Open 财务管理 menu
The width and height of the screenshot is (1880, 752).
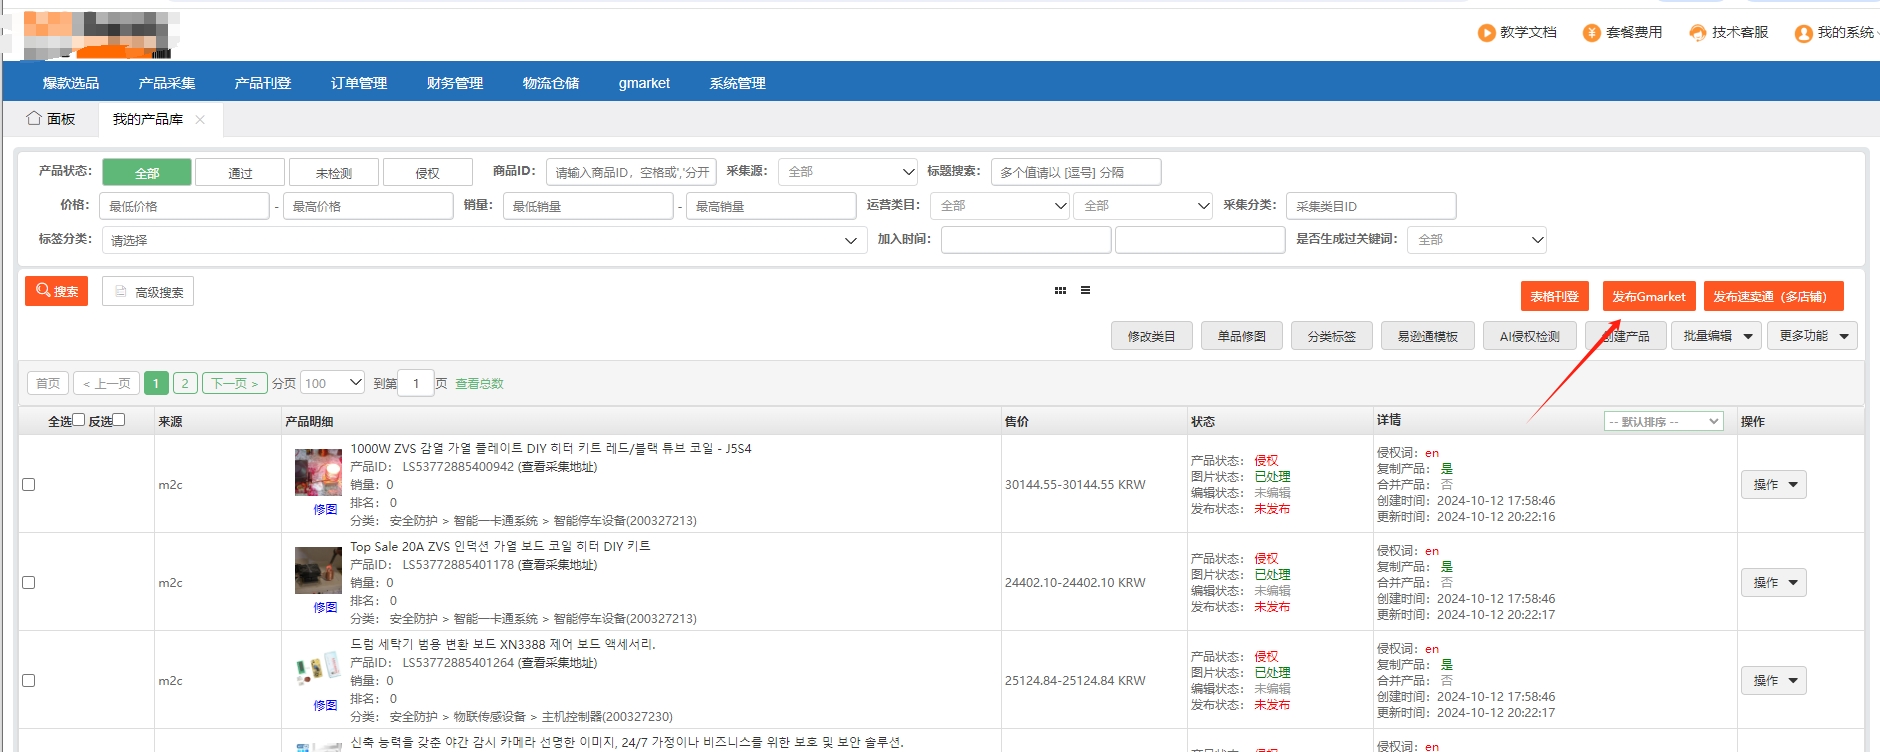click(455, 83)
